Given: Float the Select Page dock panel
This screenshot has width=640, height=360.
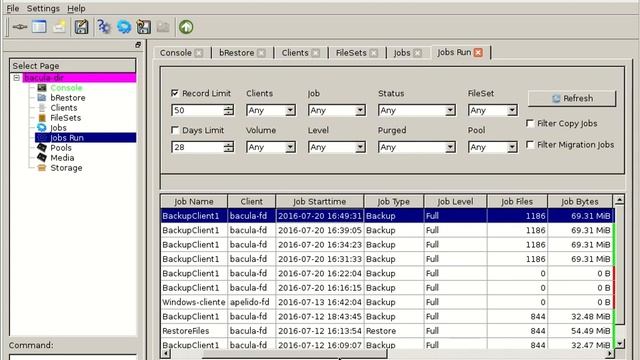Looking at the screenshot, I should [x=138, y=44].
